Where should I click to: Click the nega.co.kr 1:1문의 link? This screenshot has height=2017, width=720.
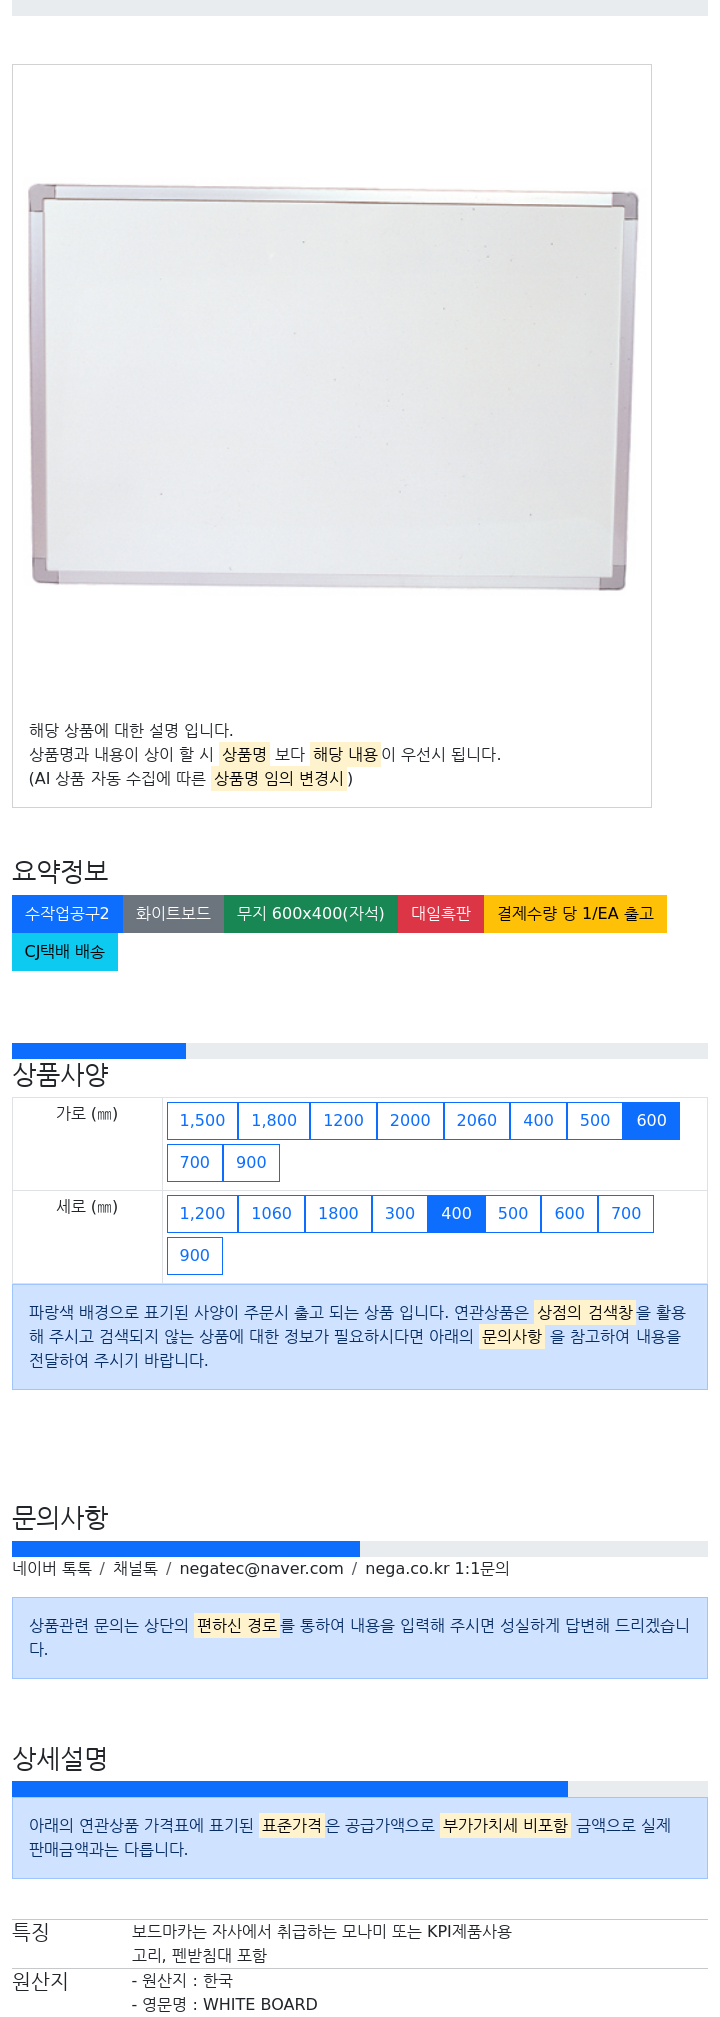437,1568
